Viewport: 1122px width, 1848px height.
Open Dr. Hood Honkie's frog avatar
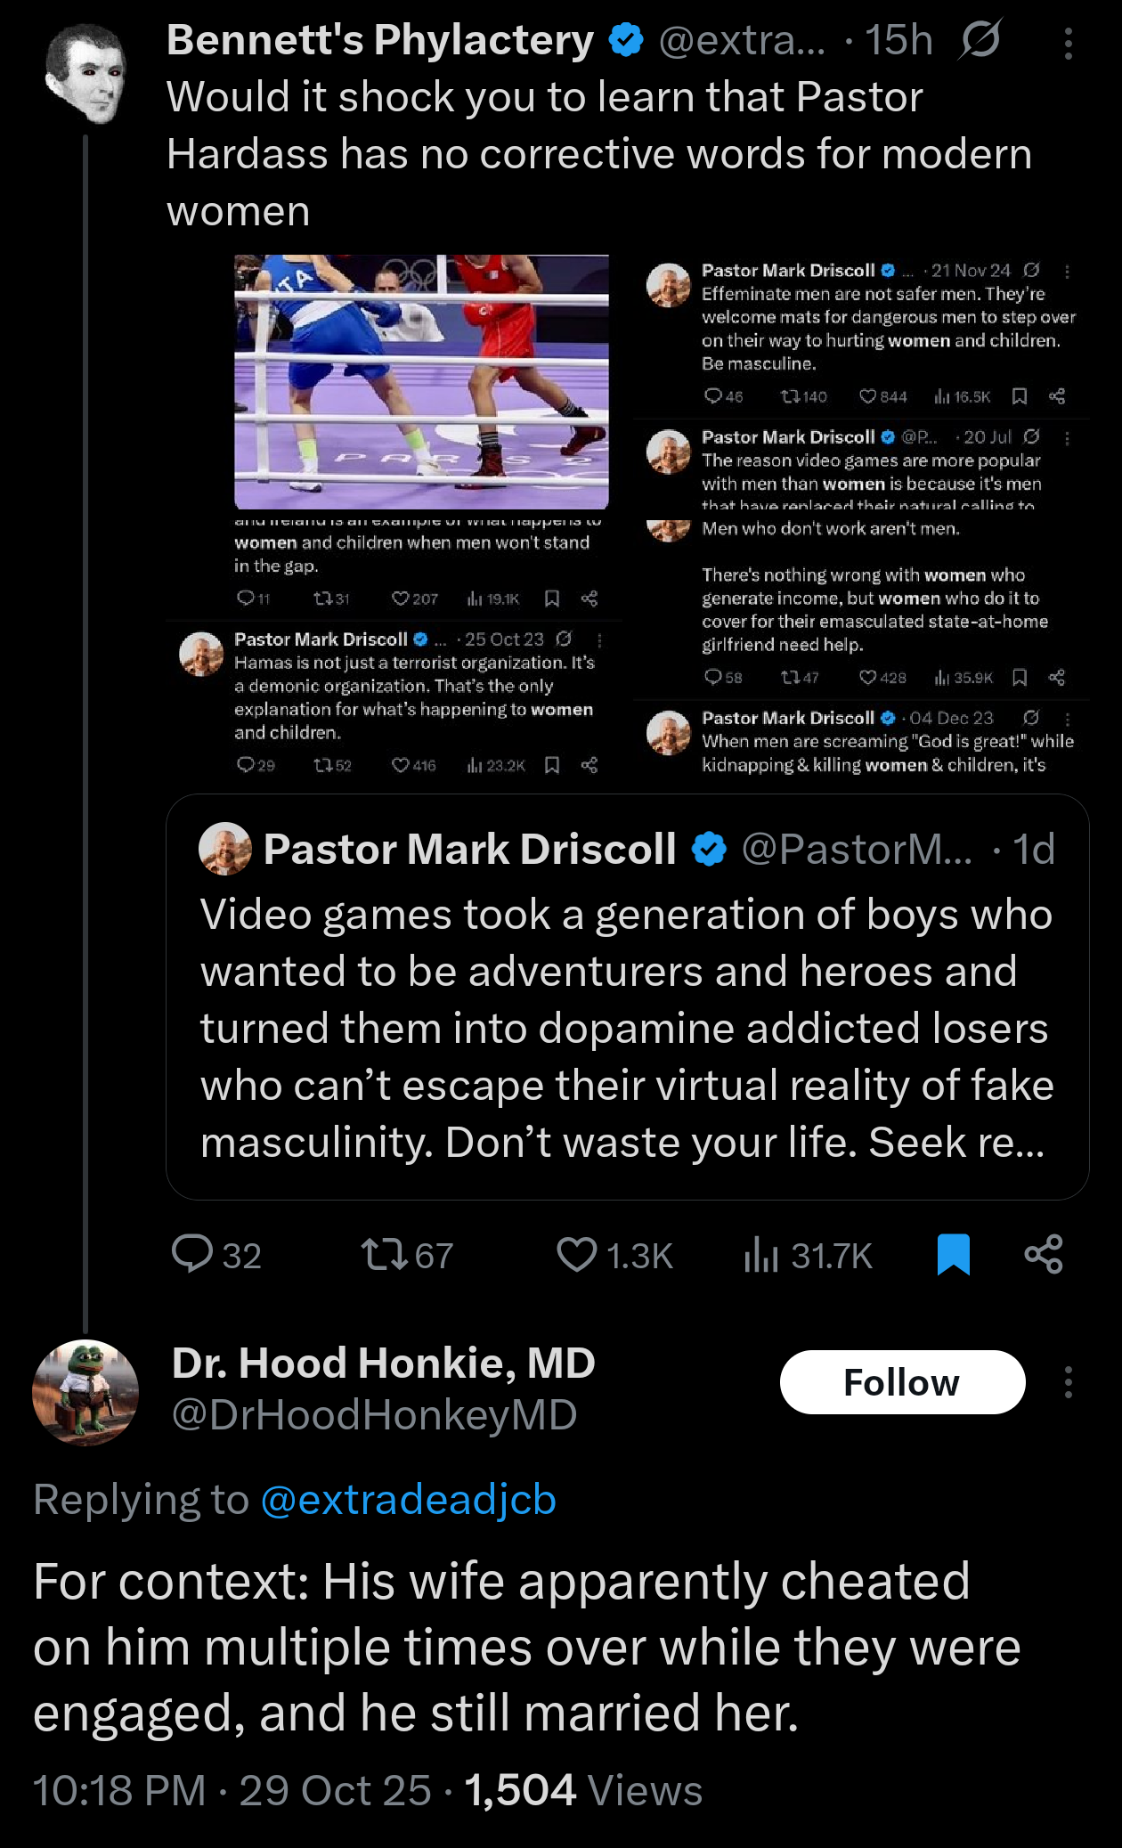[85, 1391]
